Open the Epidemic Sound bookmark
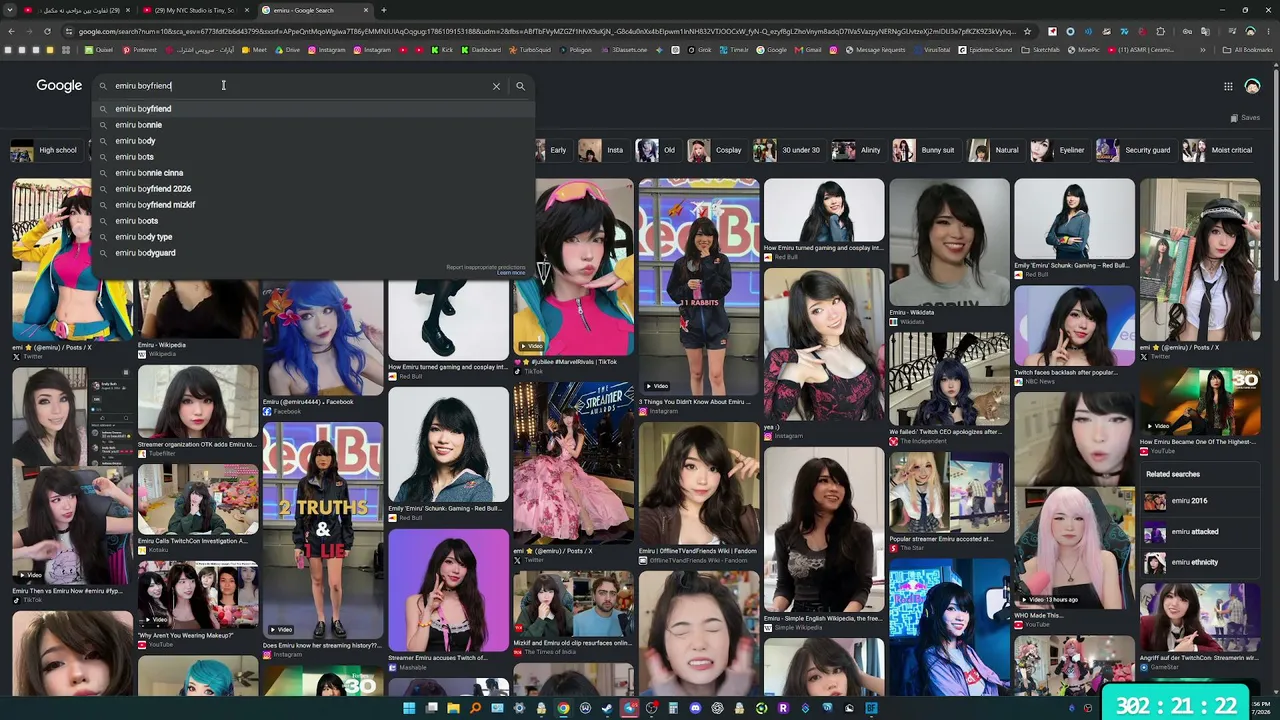The image size is (1280, 720). pos(985,50)
